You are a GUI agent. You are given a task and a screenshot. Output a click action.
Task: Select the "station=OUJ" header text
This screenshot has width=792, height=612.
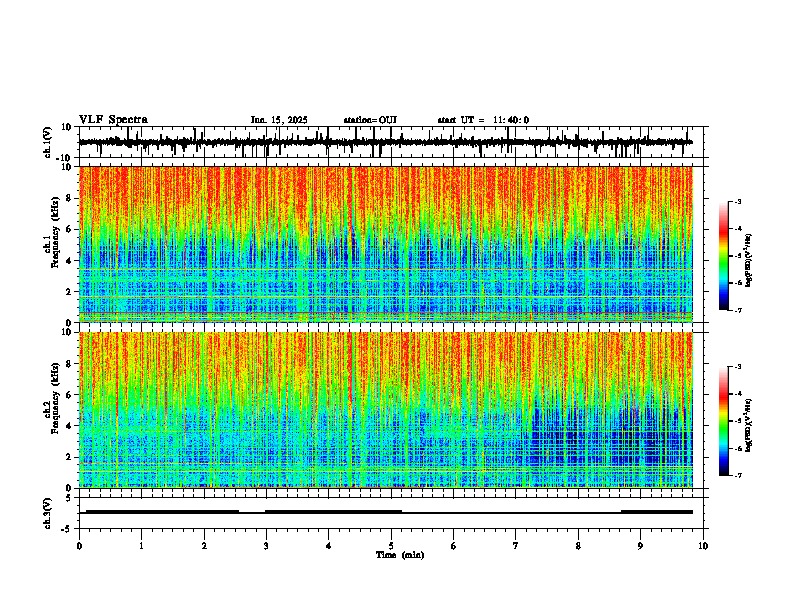(x=370, y=120)
